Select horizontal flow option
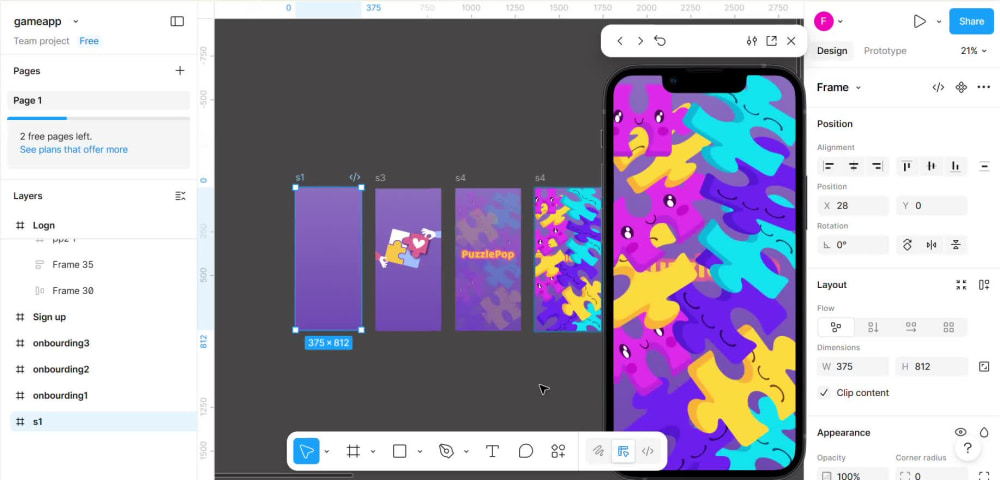 911,327
